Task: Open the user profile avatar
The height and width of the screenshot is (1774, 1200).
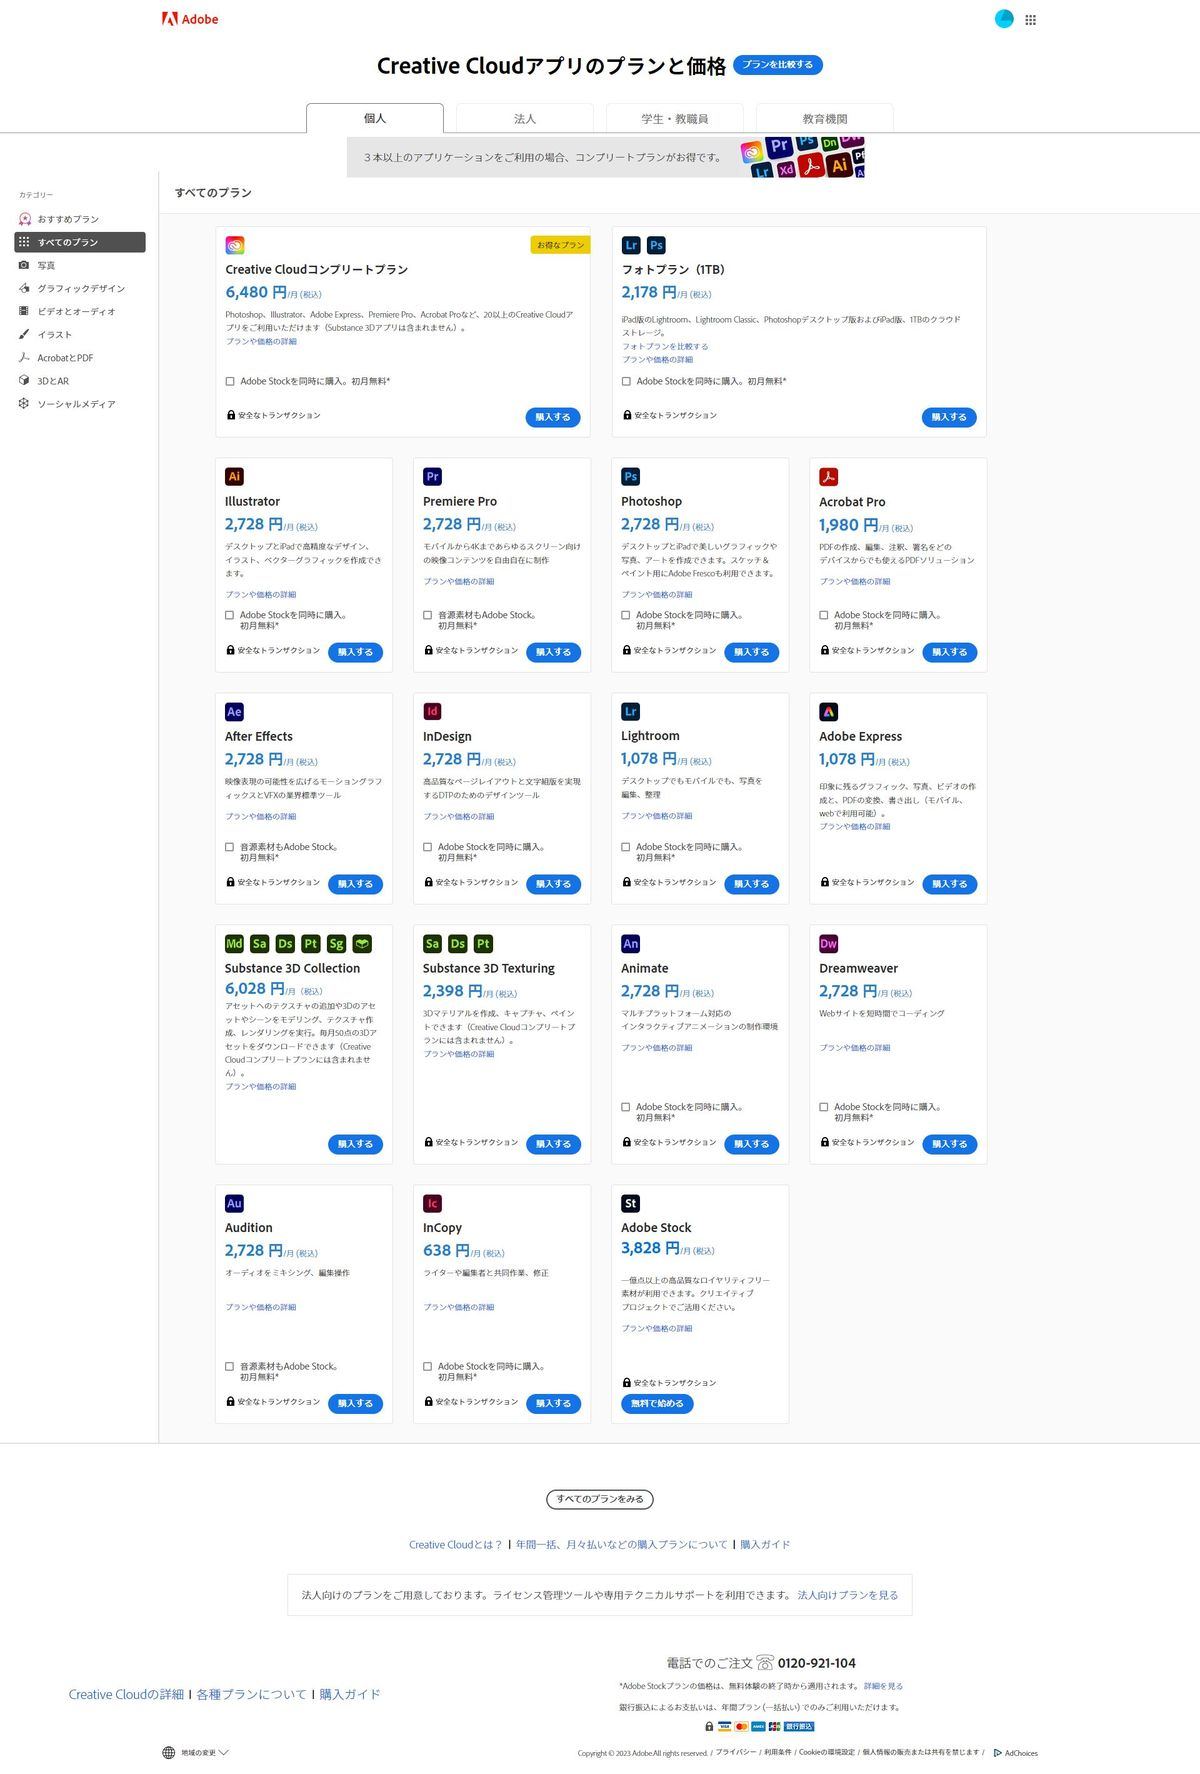Action: 1004,19
